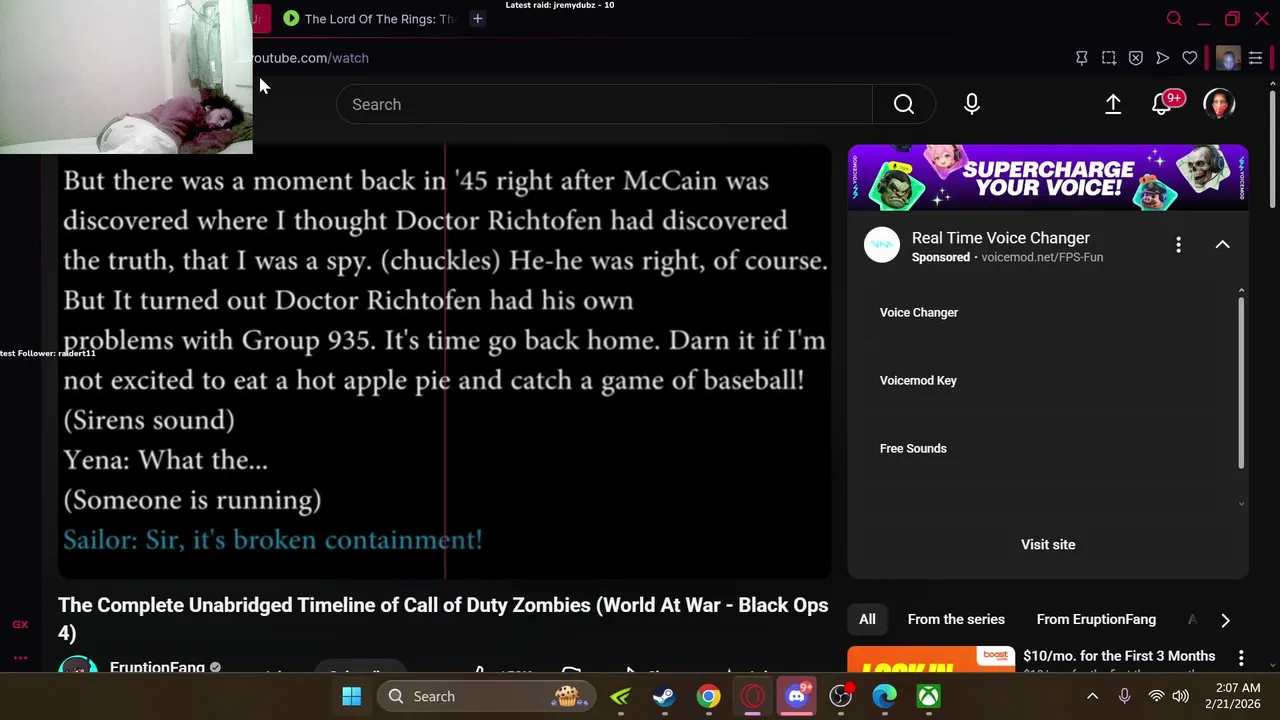Image resolution: width=1280 pixels, height=720 pixels.
Task: Click the taskbar microphone tray icon
Action: (x=1125, y=696)
